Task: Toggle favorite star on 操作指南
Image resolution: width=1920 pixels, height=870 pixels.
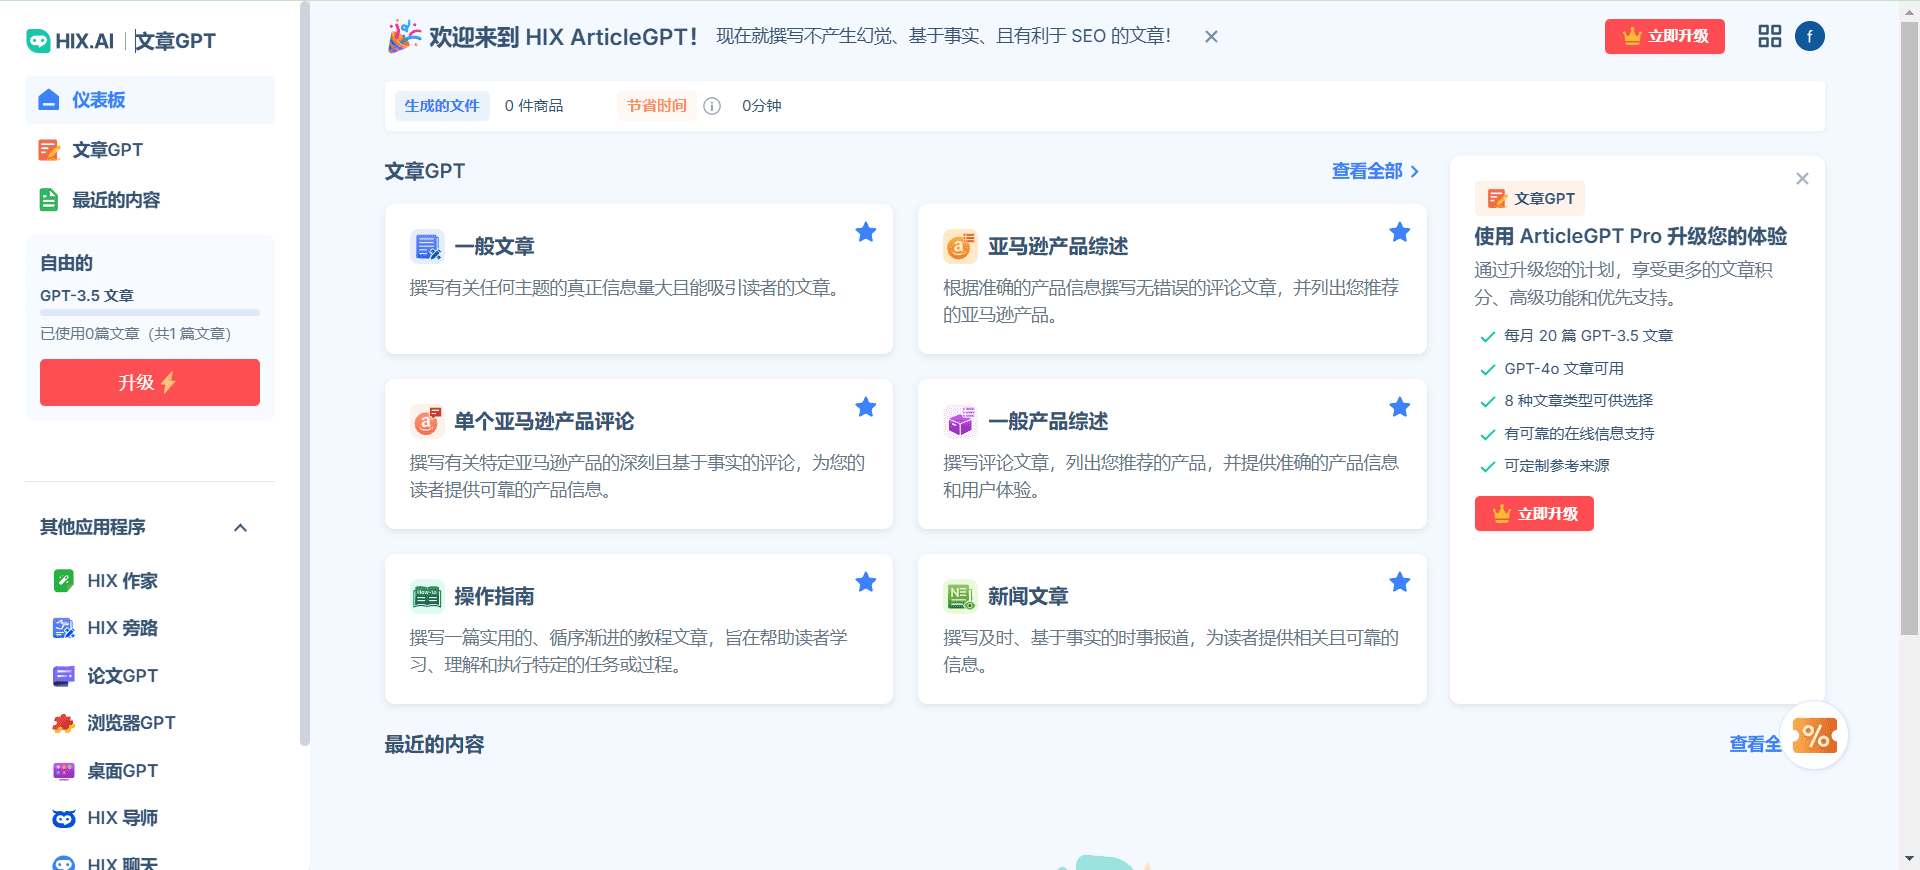Action: click(866, 582)
